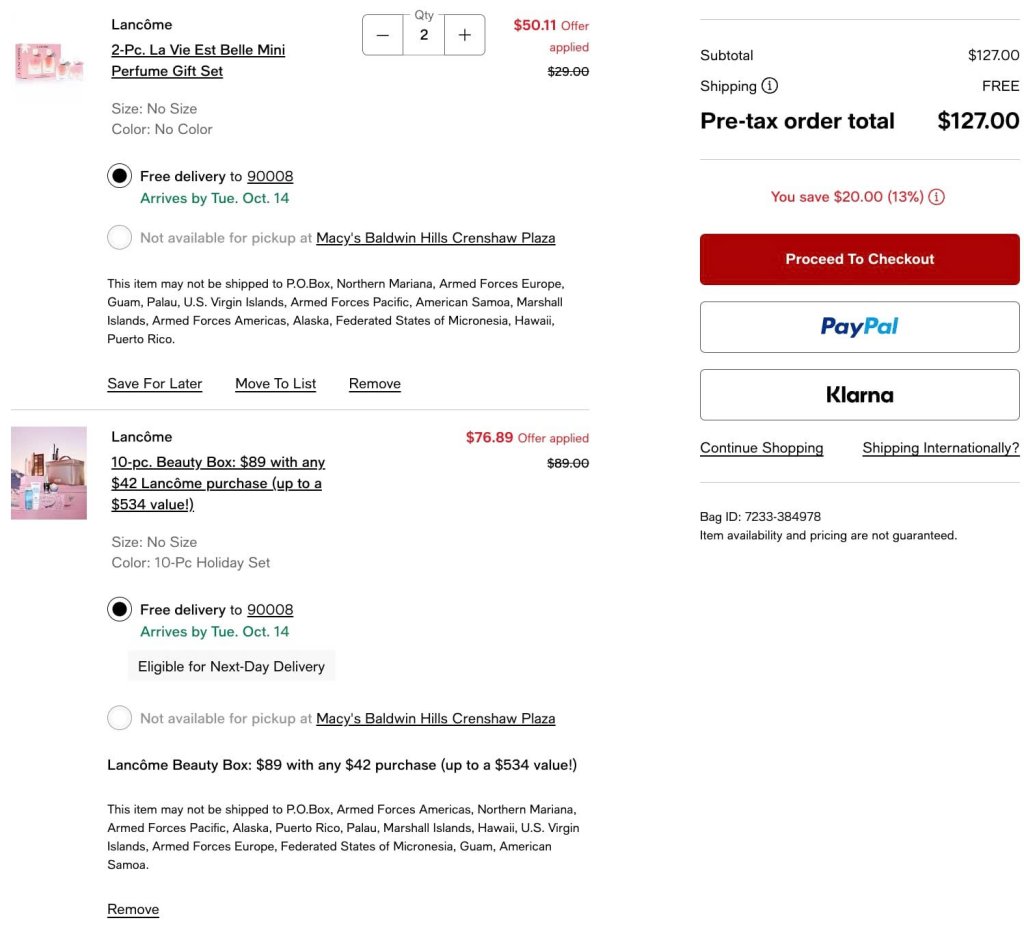Open the Beauty Box product thumbnail
Viewport: 1024px width, 927px height.
click(x=48, y=473)
